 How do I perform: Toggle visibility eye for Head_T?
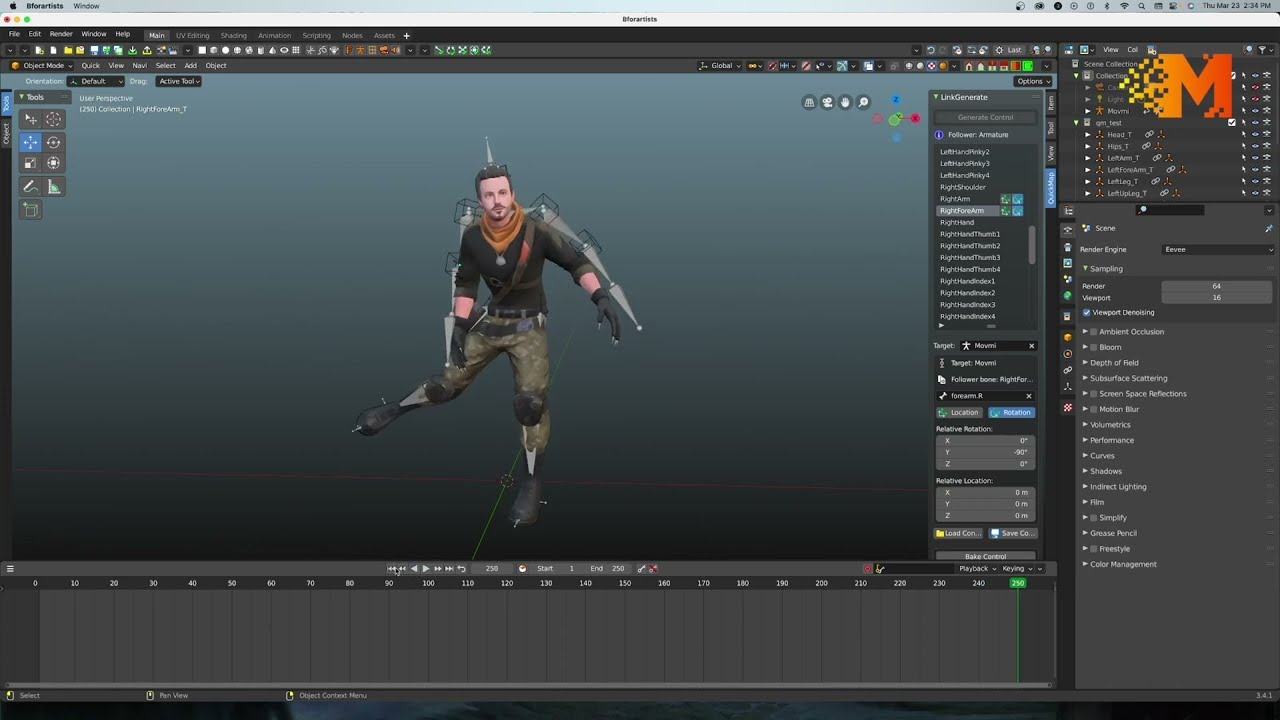(1255, 134)
